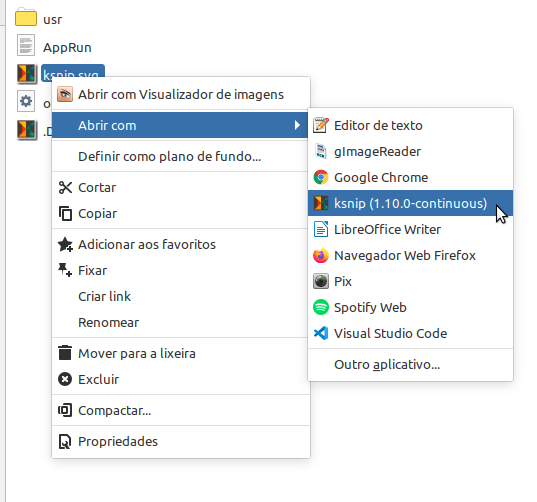Select Abrir com menu entry
This screenshot has height=502, width=537.
180,125
